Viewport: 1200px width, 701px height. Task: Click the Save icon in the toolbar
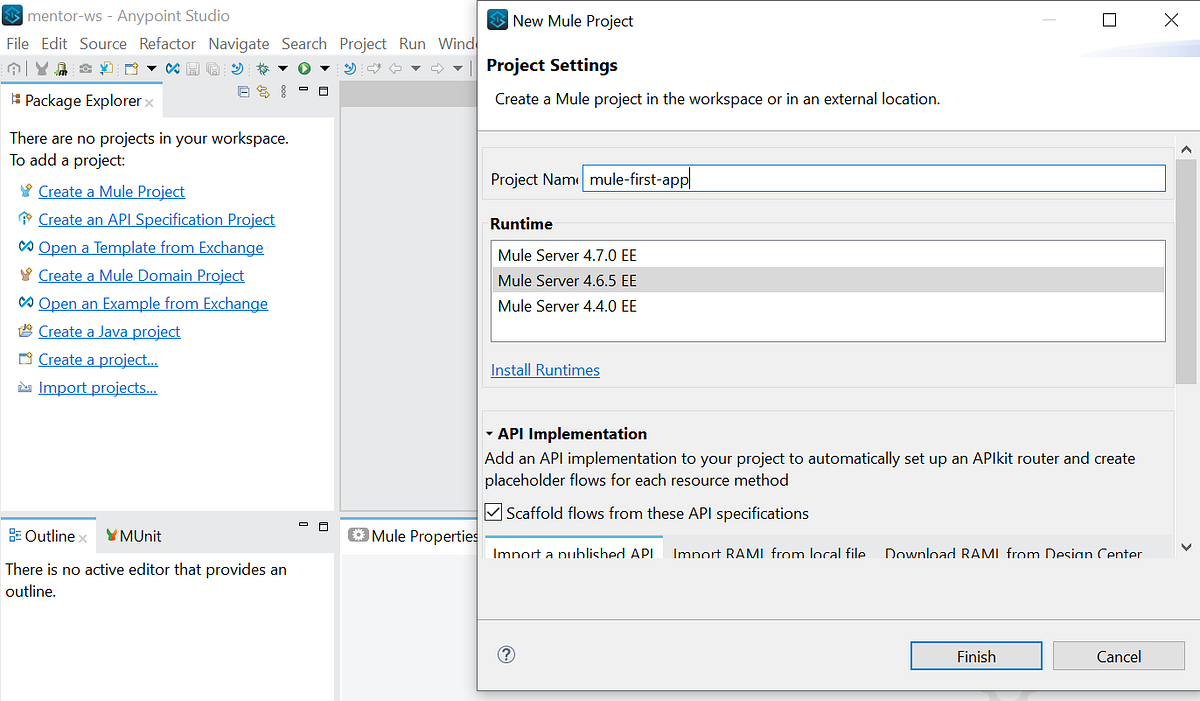point(194,68)
